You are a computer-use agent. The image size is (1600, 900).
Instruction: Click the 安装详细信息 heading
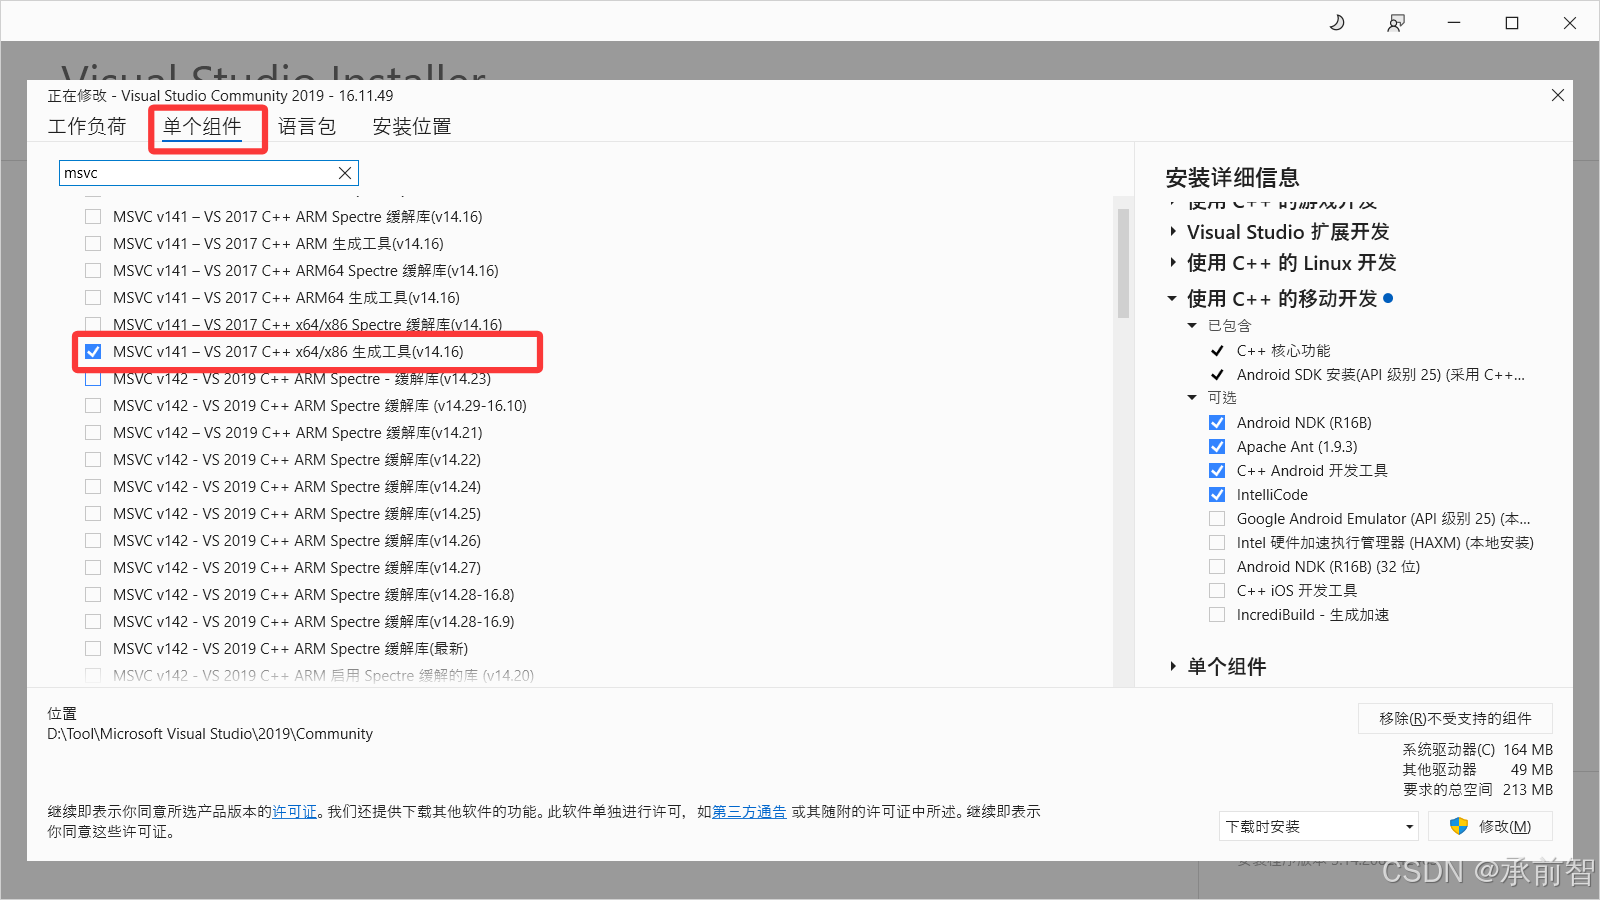pyautogui.click(x=1232, y=178)
